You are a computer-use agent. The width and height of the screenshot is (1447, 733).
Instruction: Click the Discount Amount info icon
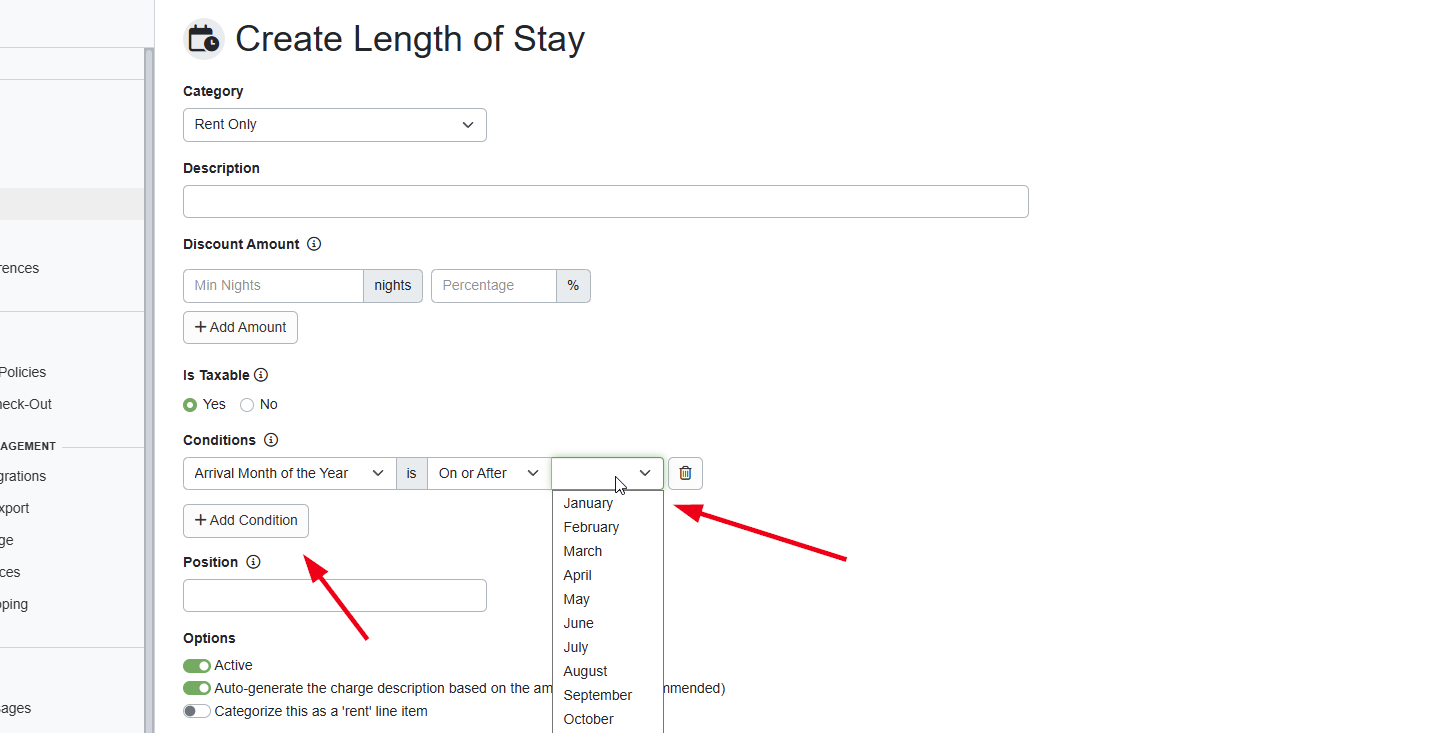coord(314,244)
